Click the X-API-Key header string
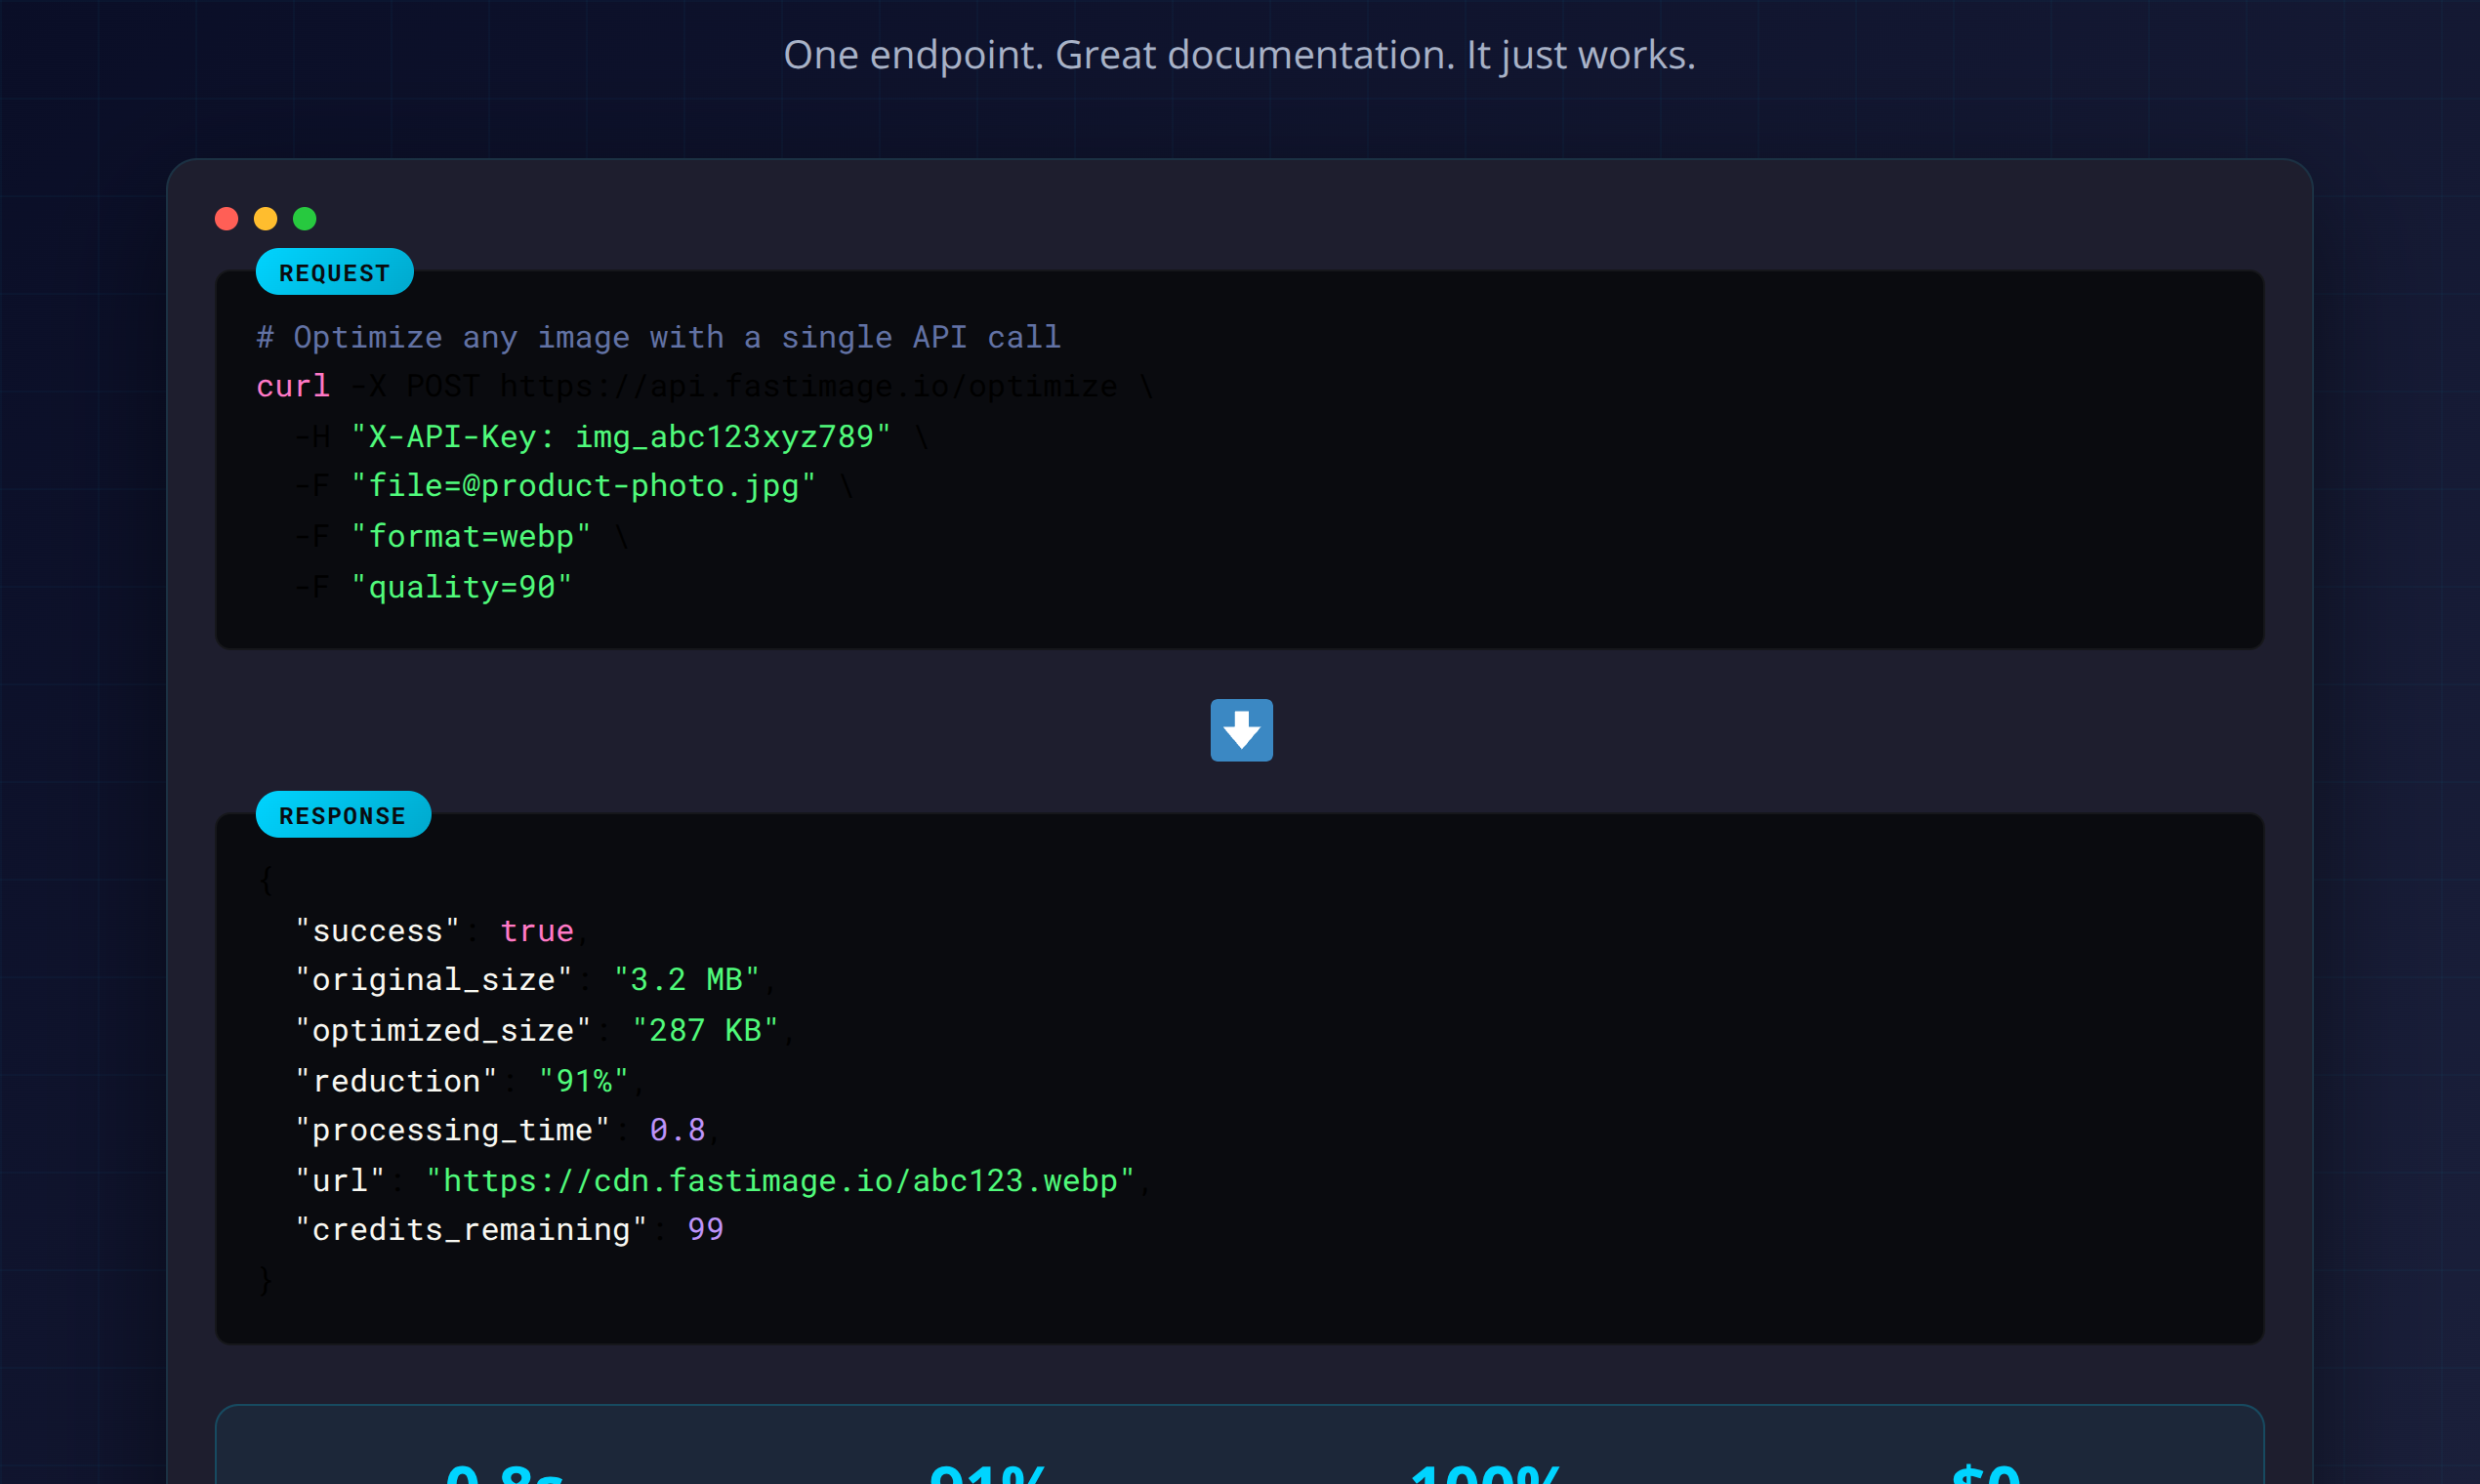This screenshot has height=1484, width=2480. (620, 437)
